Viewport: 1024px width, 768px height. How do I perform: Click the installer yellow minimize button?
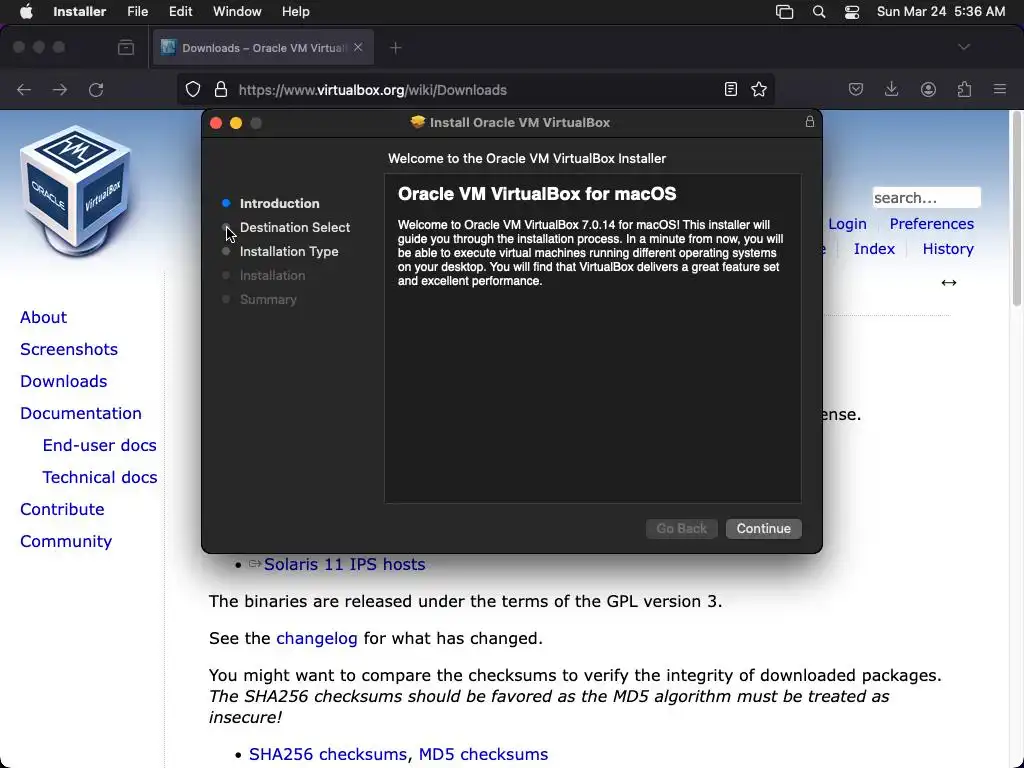236,123
